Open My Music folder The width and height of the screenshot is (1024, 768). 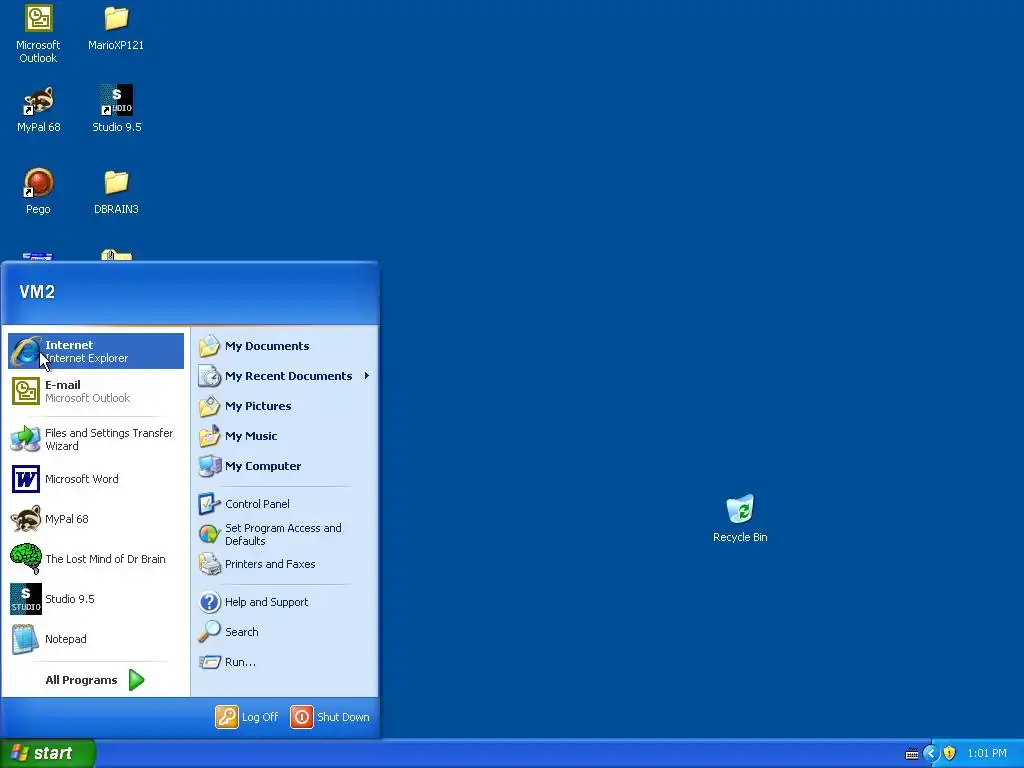(285, 436)
